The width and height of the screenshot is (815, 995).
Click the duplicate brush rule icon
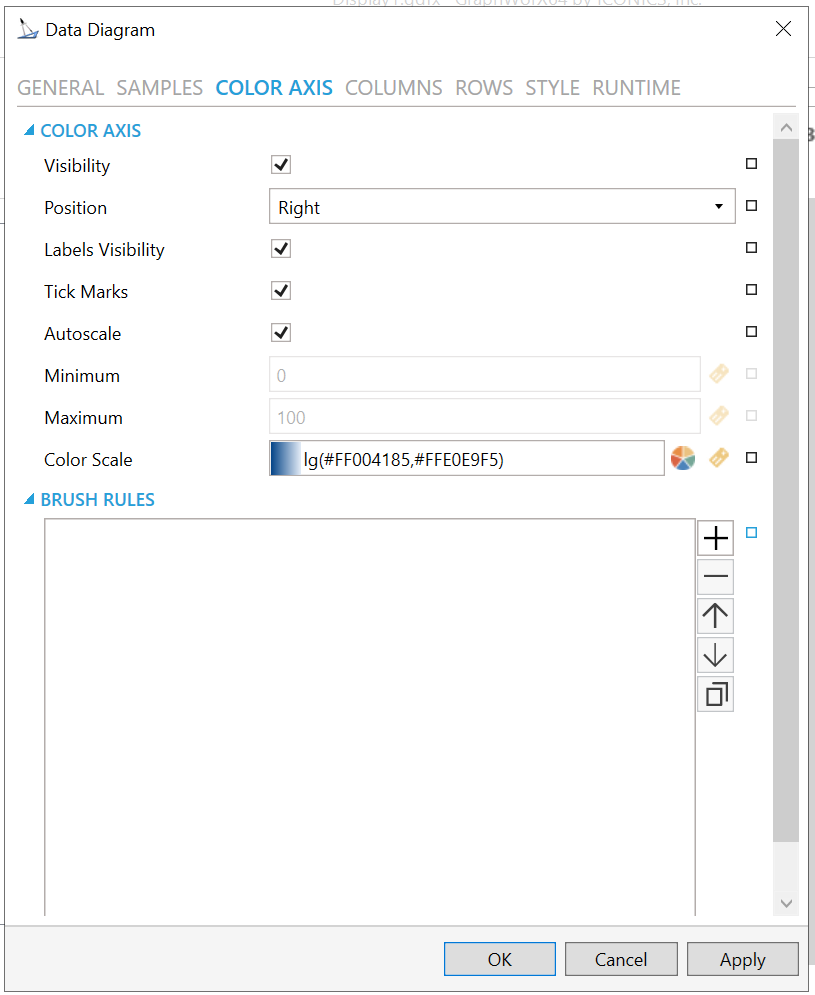715,694
